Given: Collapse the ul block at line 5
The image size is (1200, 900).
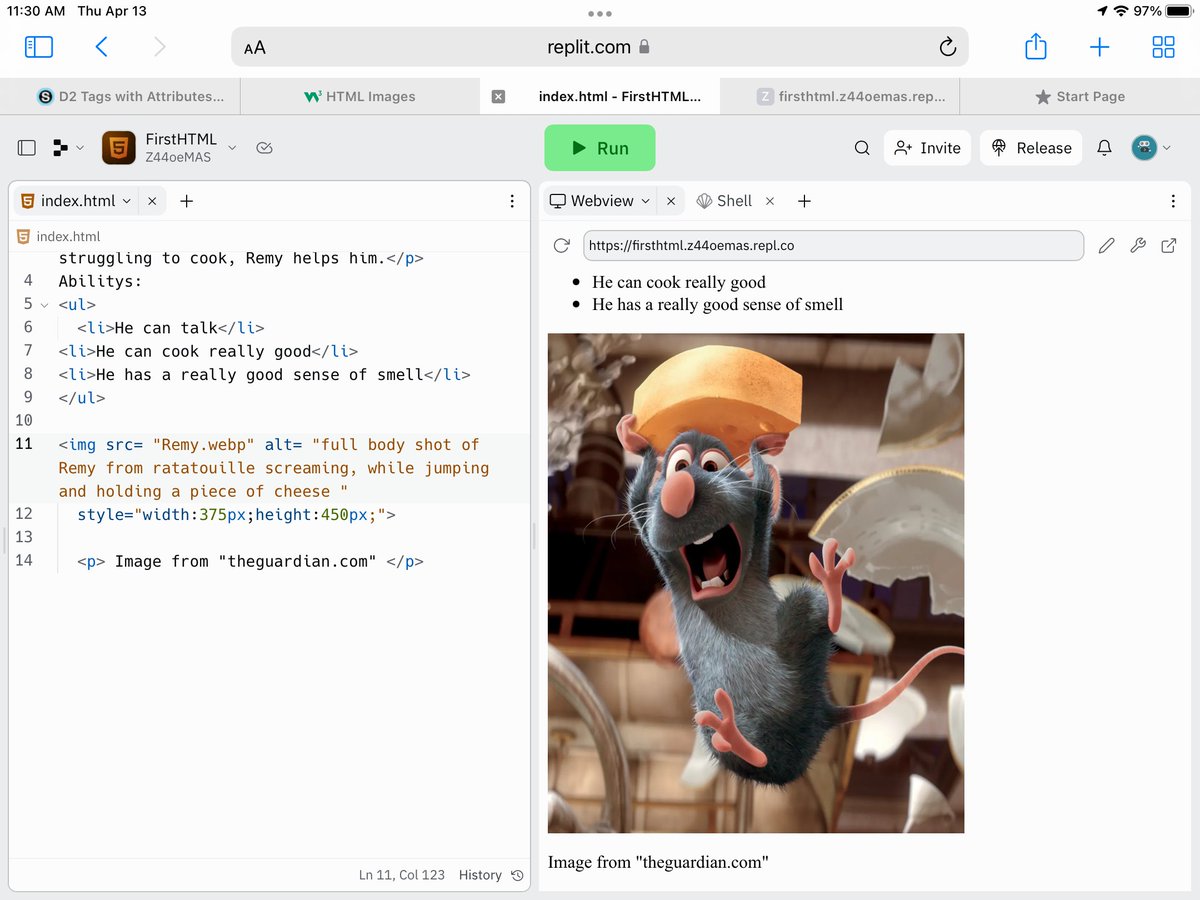Looking at the screenshot, I should [44, 304].
